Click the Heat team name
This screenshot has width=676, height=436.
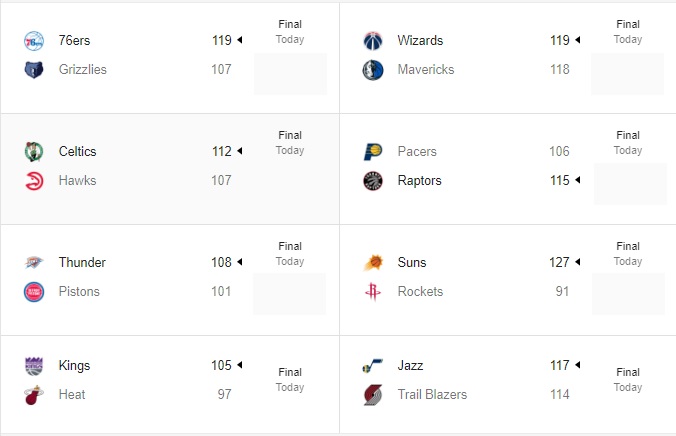pos(72,394)
